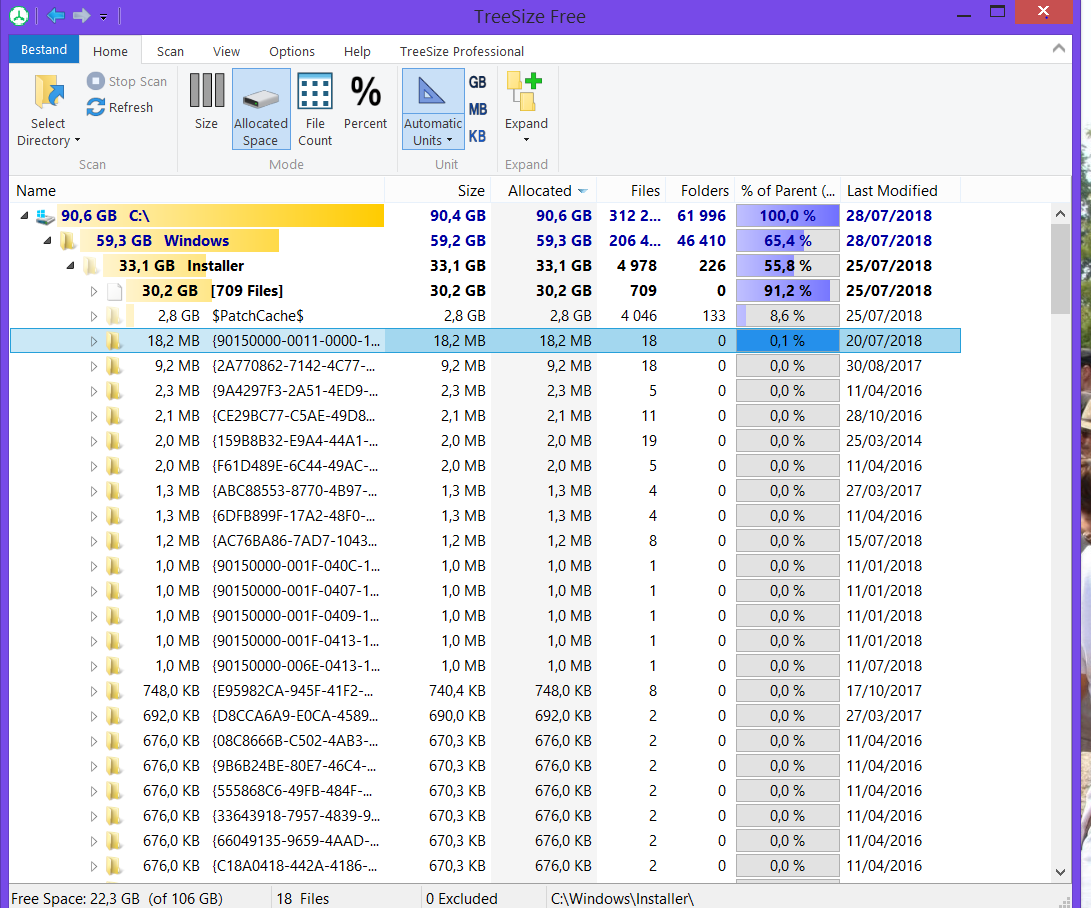Click the C:\ drive icon

45,216
